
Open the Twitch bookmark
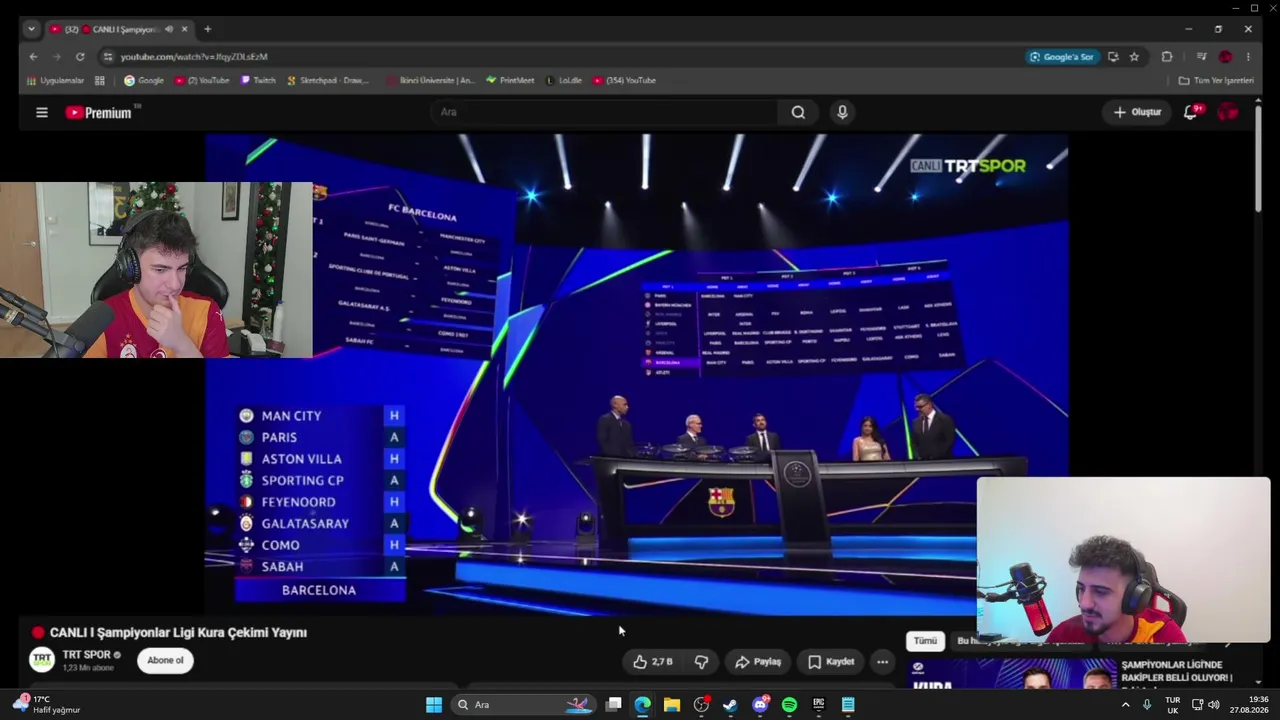[x=258, y=80]
